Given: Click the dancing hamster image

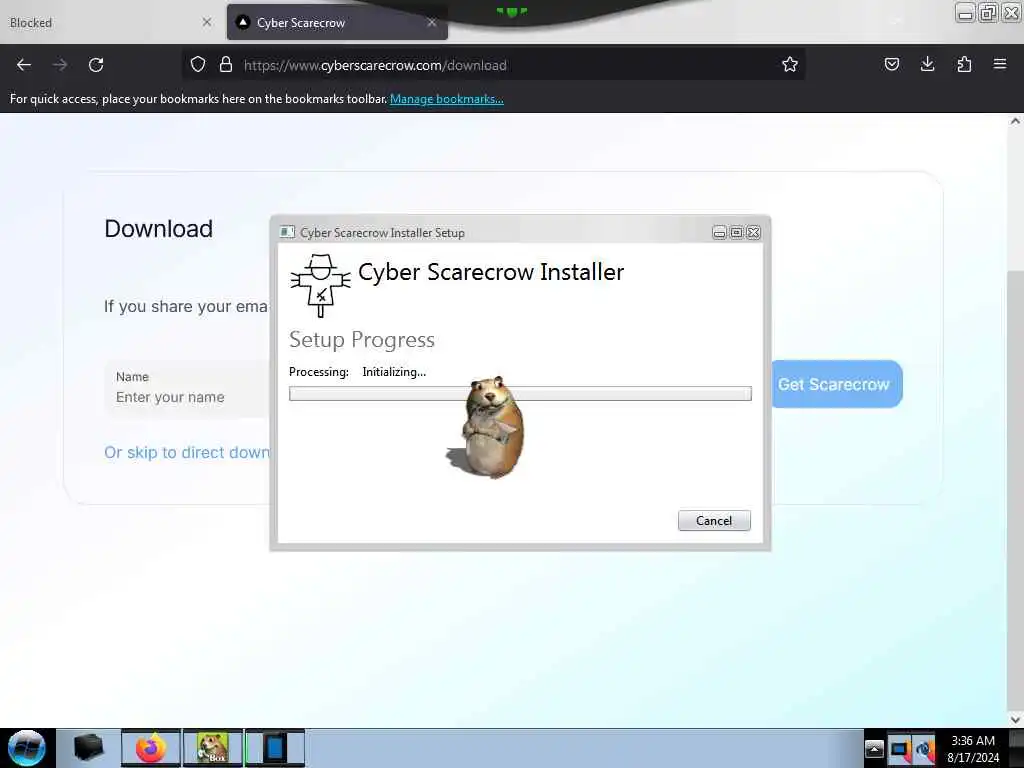Looking at the screenshot, I should 491,426.
